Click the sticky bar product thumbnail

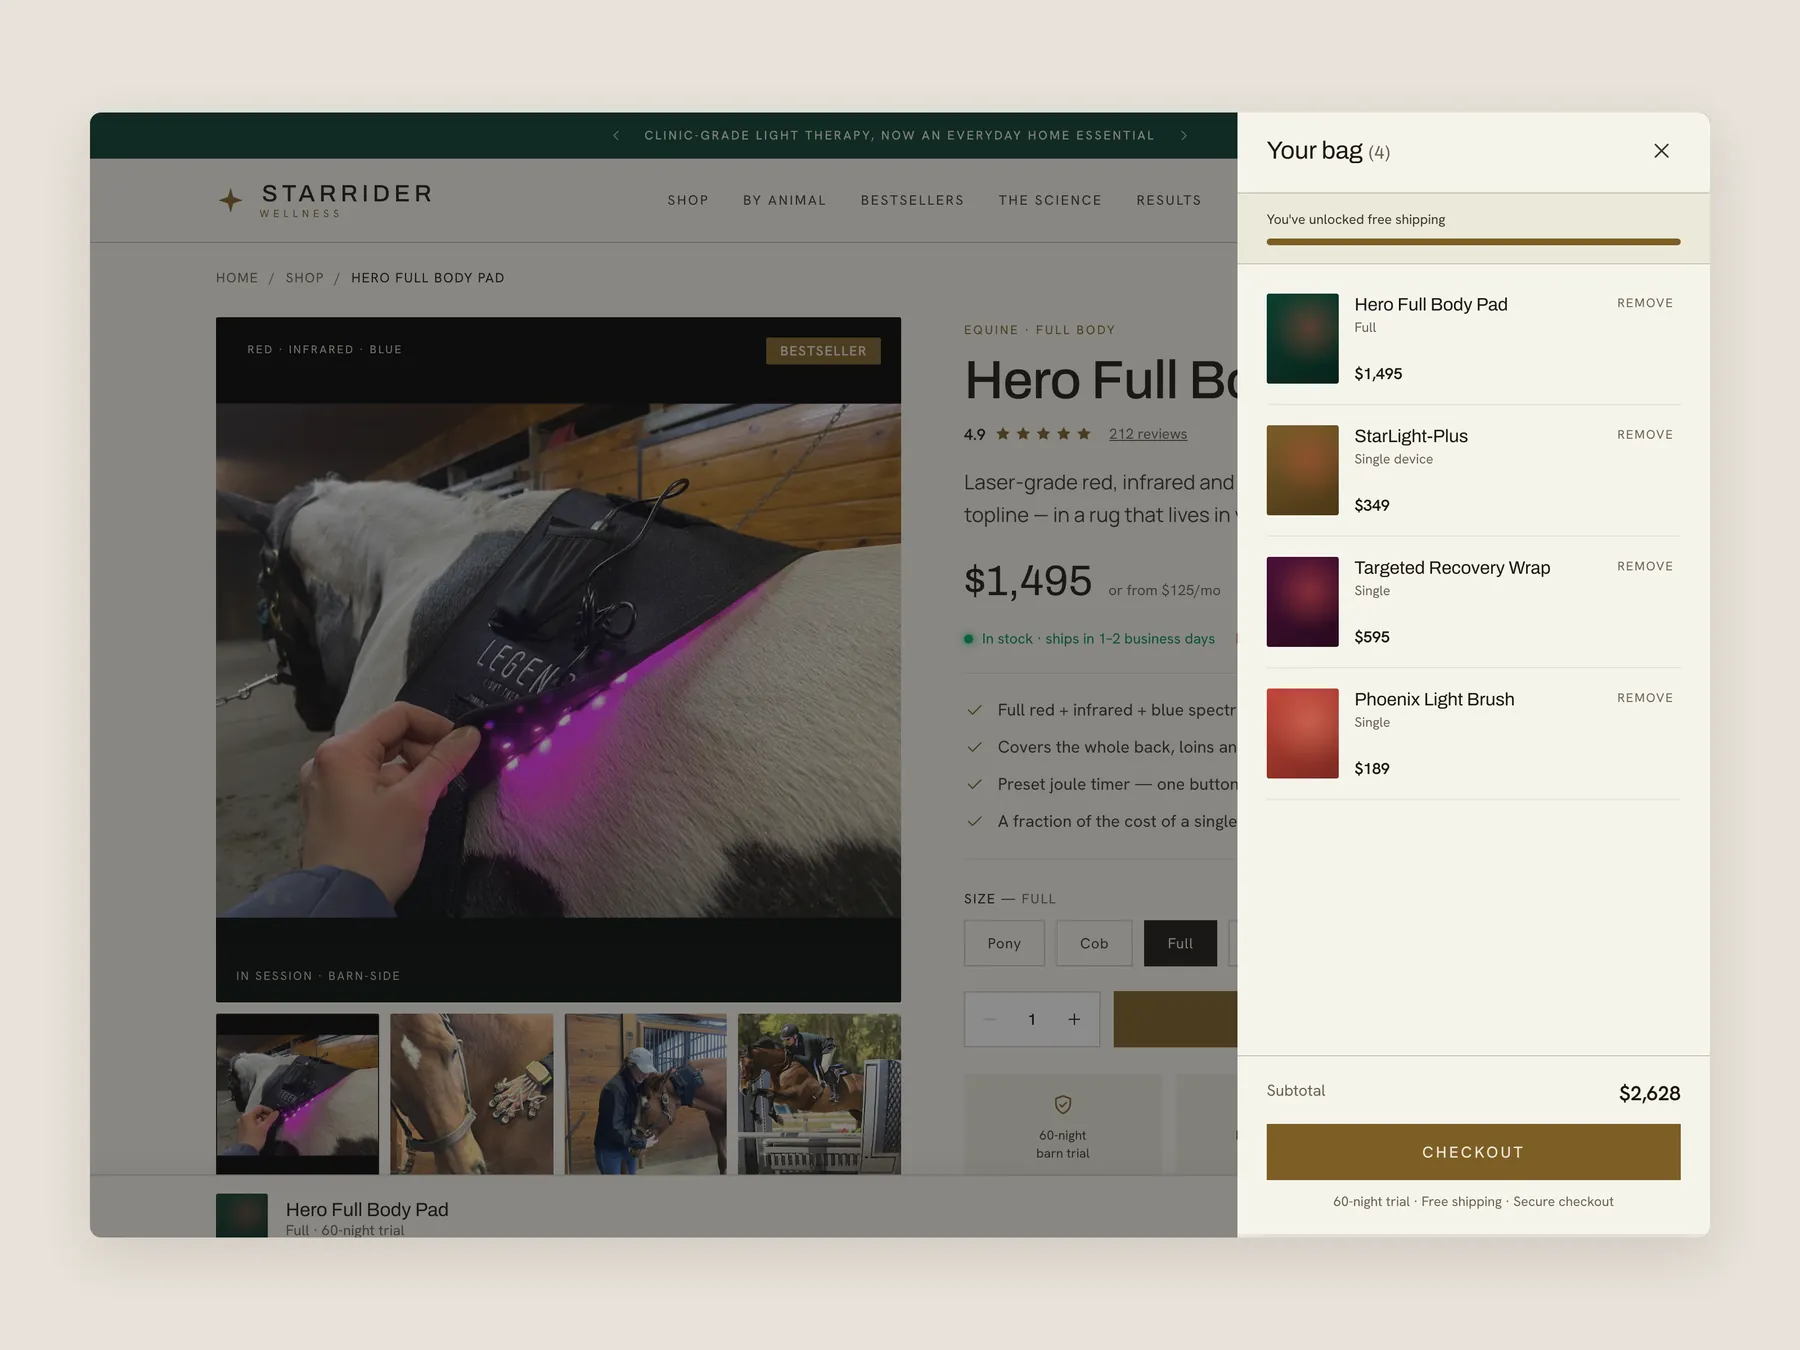242,1215
